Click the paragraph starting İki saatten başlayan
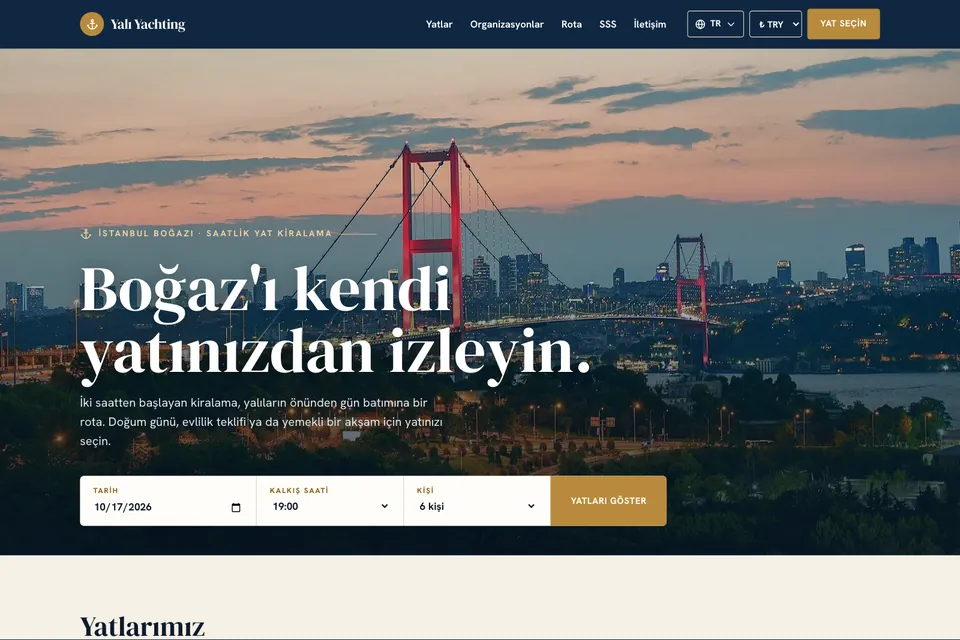Image resolution: width=960 pixels, height=640 pixels. (261, 422)
